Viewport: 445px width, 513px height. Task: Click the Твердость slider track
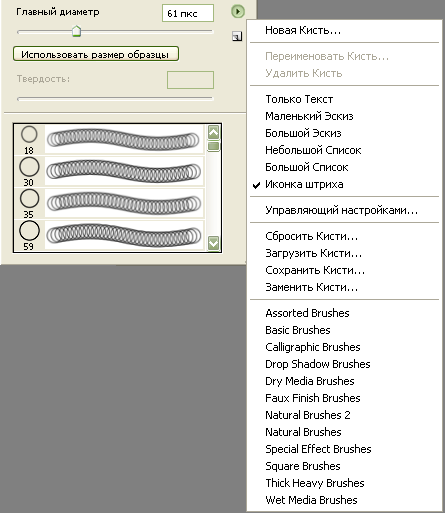(115, 99)
